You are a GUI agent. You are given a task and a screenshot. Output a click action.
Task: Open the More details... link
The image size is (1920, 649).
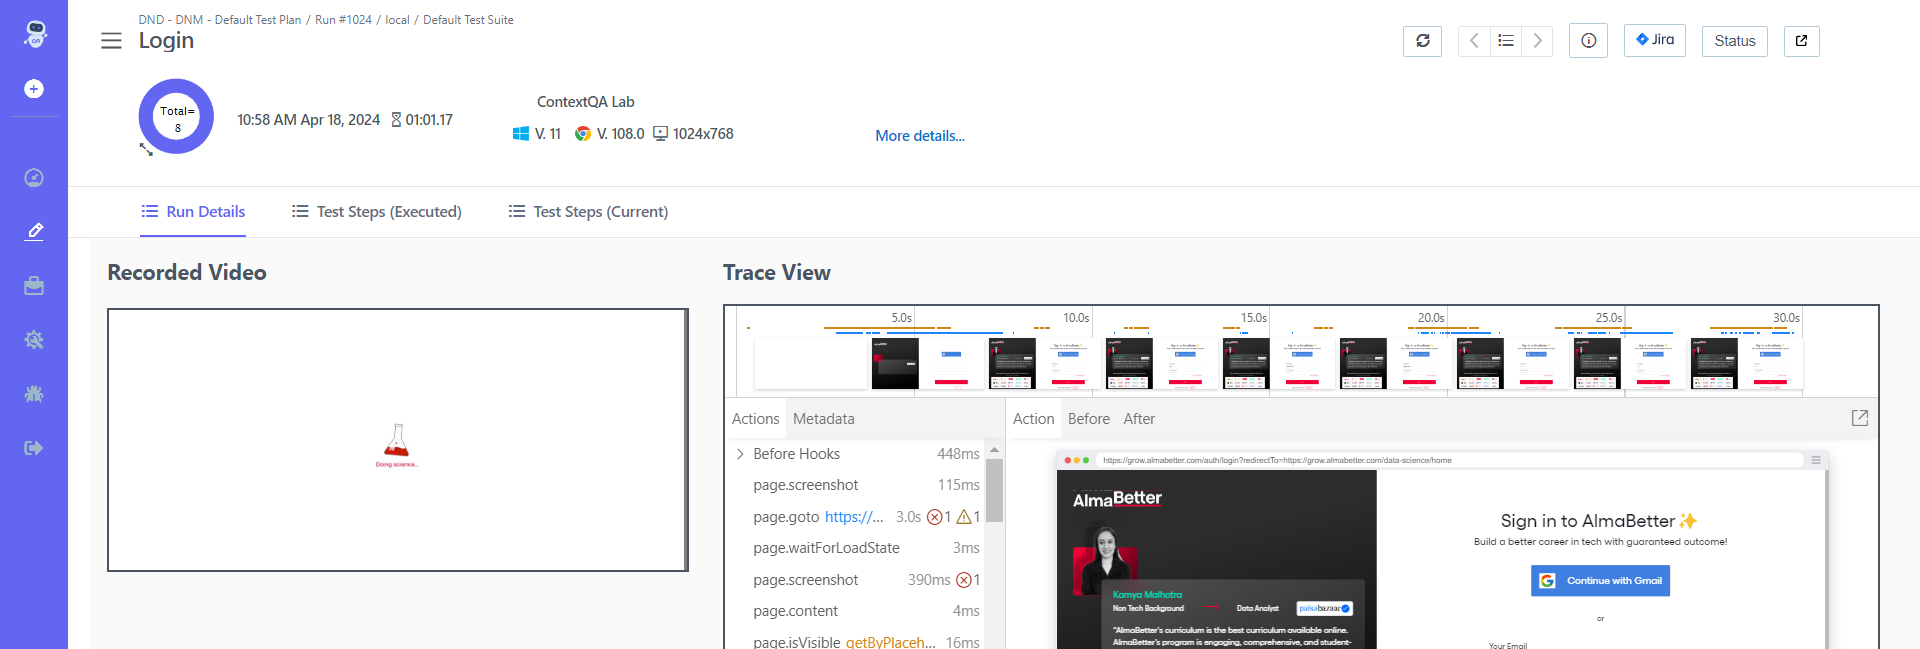pyautogui.click(x=920, y=136)
